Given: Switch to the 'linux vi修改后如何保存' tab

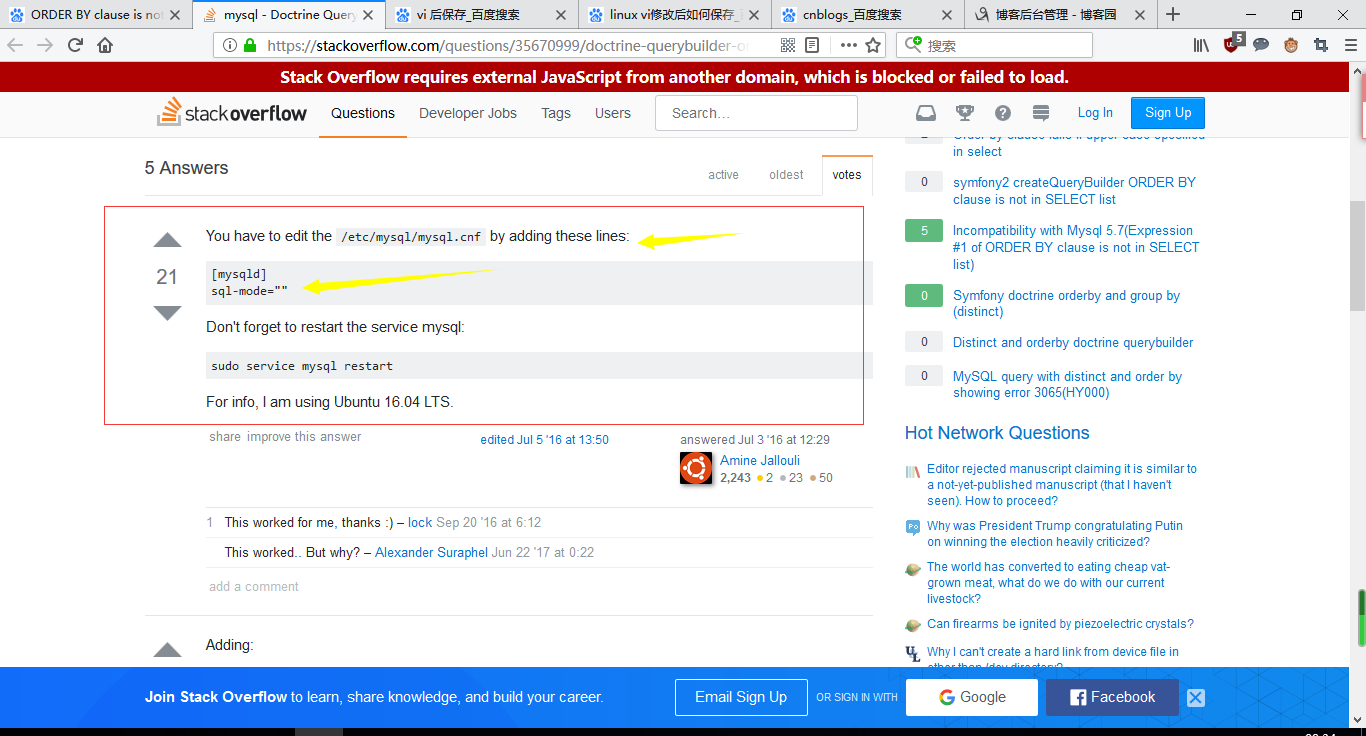Looking at the screenshot, I should point(675,15).
